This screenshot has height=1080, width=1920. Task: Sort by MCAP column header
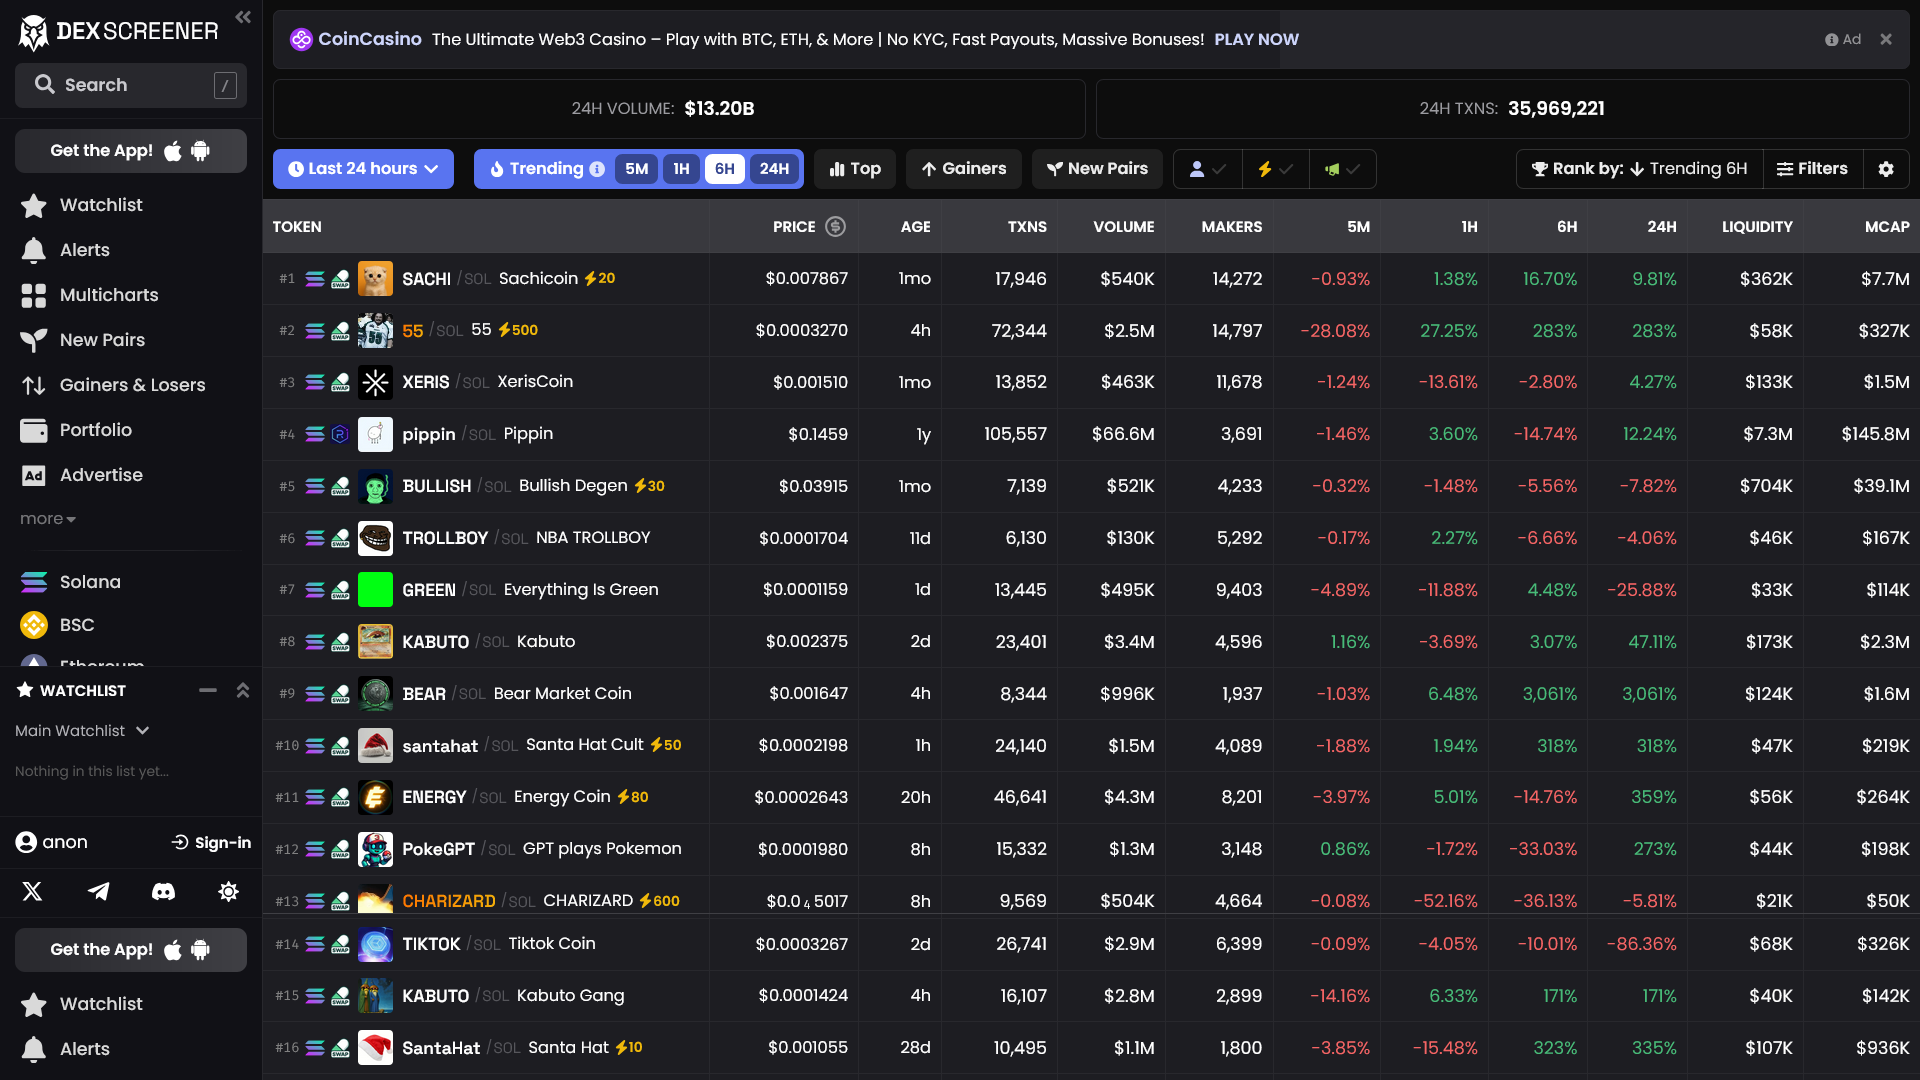(1887, 227)
